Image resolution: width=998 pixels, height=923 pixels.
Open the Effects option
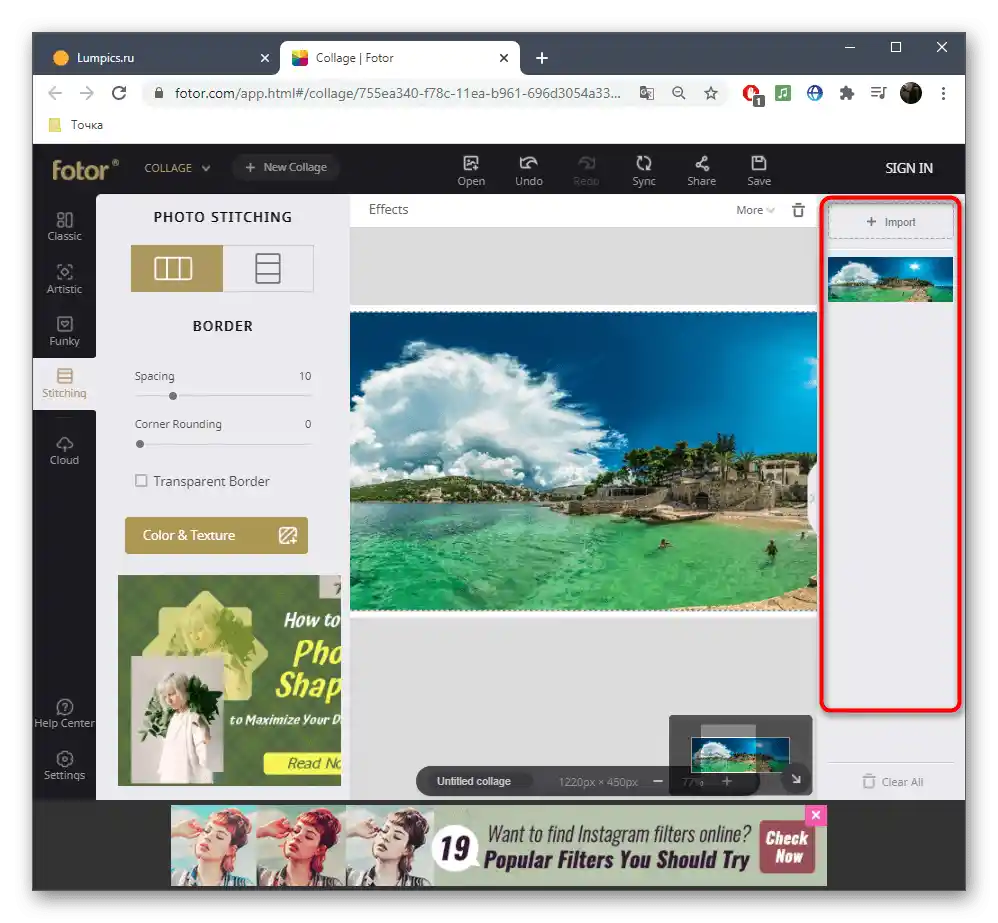(388, 209)
